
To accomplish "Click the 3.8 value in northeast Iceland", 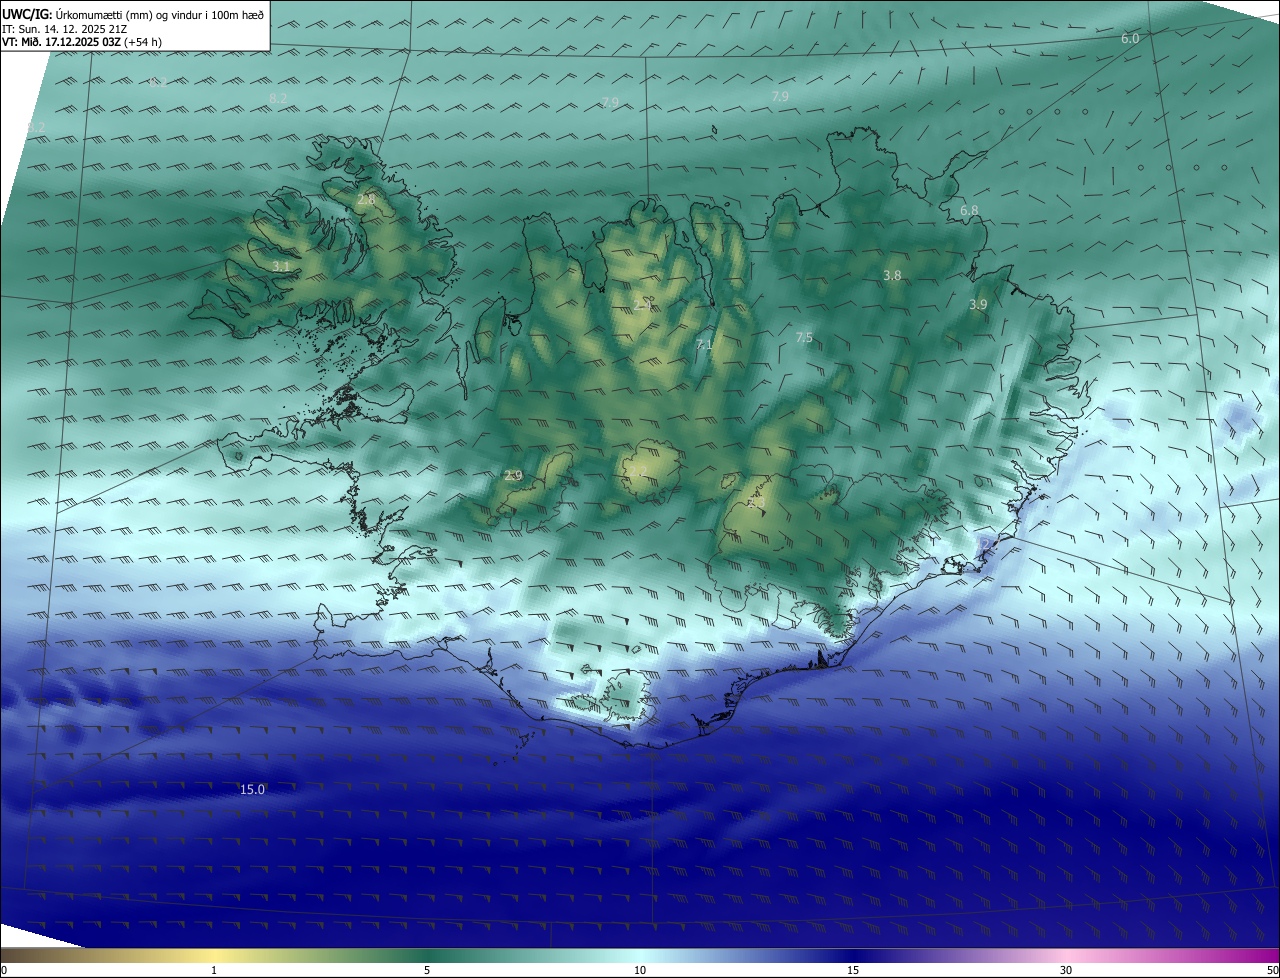I will [x=892, y=275].
